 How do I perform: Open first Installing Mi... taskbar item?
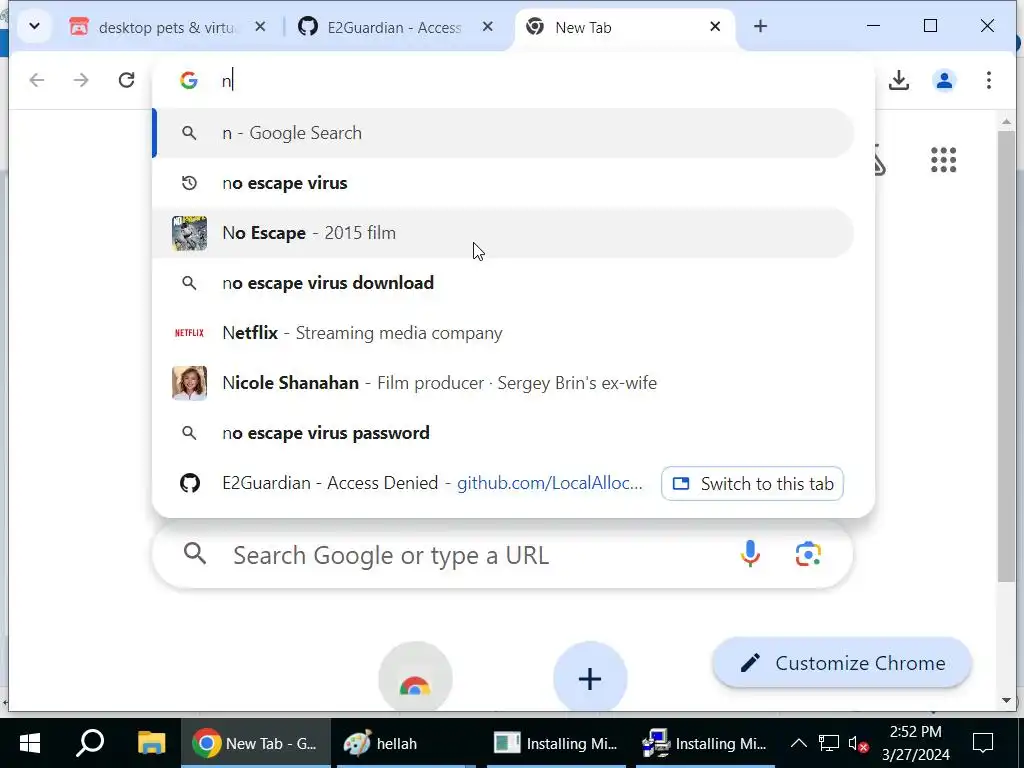pyautogui.click(x=556, y=743)
